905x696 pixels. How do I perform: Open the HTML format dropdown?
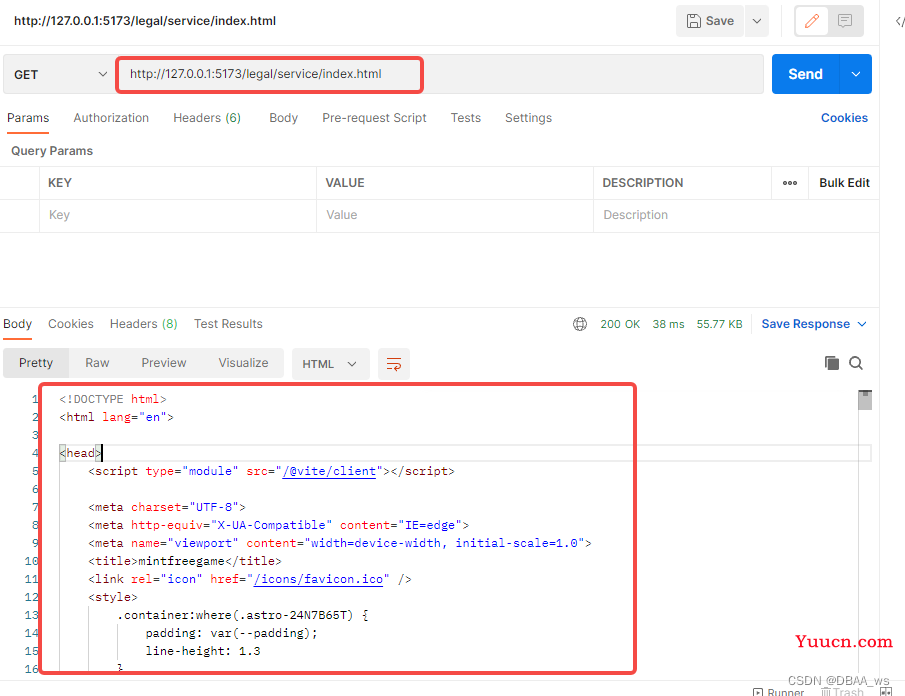click(330, 364)
